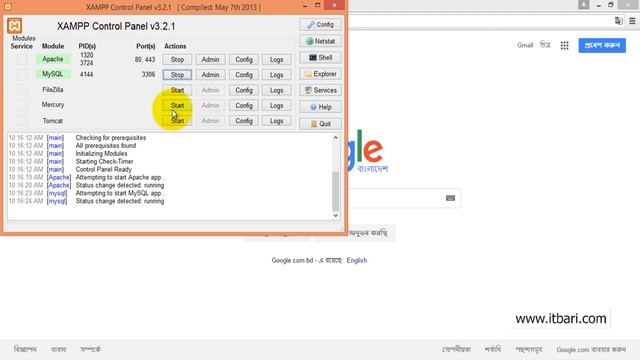The height and width of the screenshot is (360, 640).
Task: Click log scrollbar down arrow
Action: (x=336, y=216)
